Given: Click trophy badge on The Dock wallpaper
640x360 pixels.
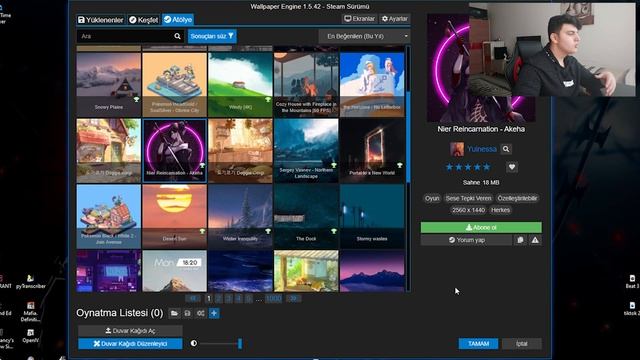Looking at the screenshot, I should (333, 231).
